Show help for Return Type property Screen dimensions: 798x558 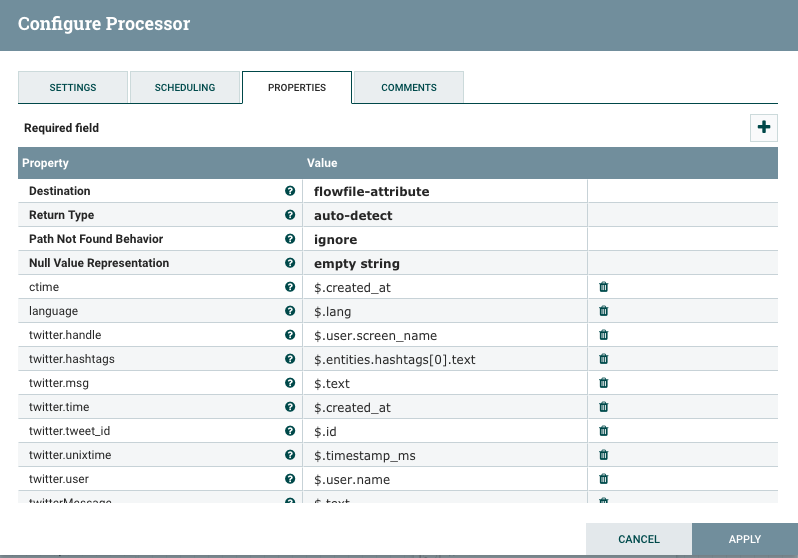click(290, 215)
